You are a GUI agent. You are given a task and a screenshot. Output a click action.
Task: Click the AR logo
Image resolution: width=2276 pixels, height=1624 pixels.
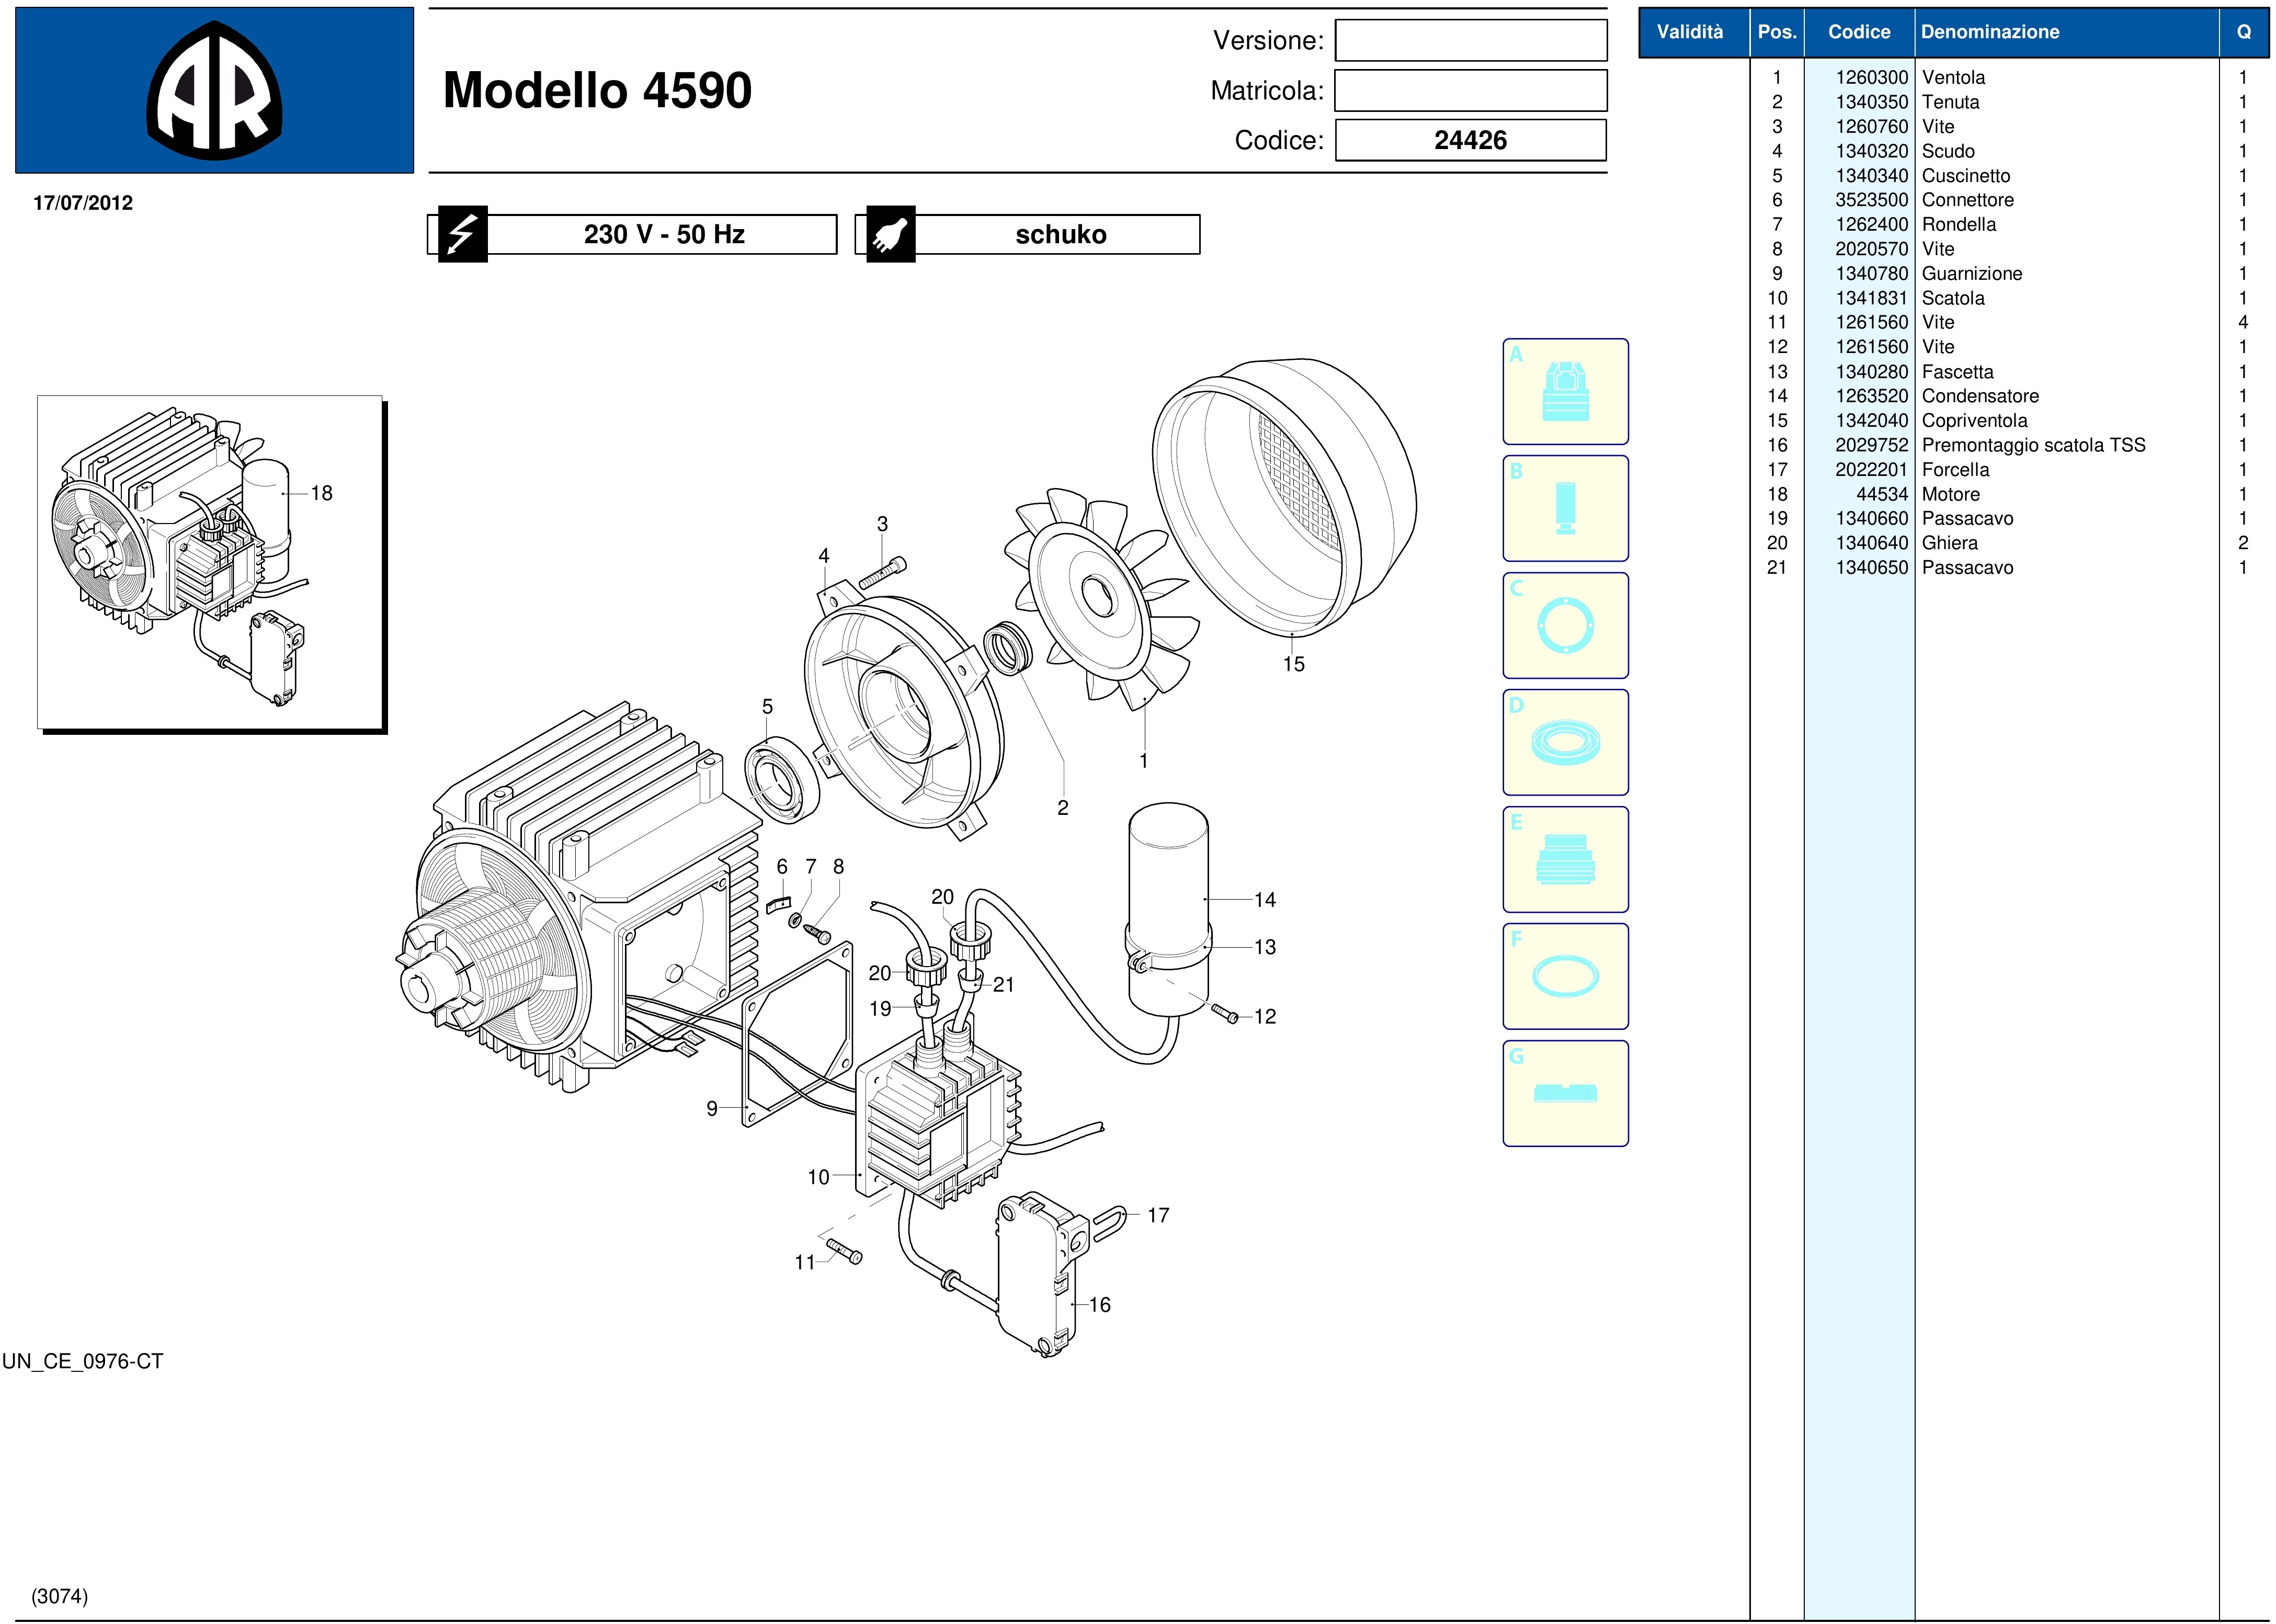(214, 91)
